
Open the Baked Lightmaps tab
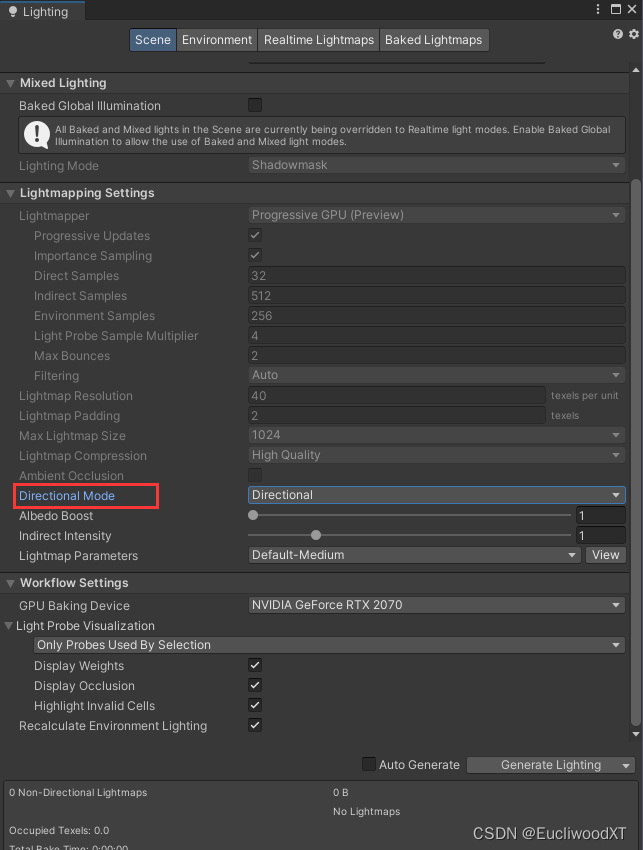coord(434,40)
